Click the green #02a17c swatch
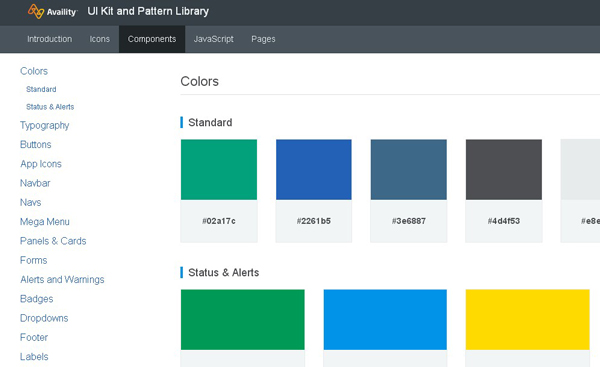The width and height of the screenshot is (600, 367). 219,170
